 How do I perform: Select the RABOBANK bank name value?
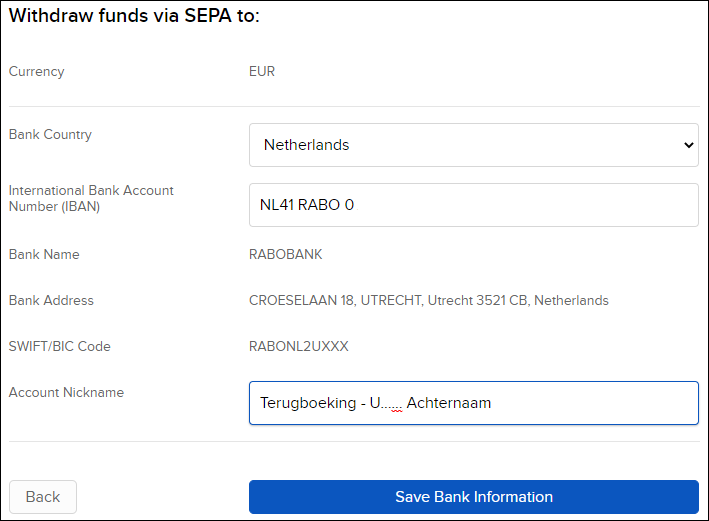(x=285, y=254)
